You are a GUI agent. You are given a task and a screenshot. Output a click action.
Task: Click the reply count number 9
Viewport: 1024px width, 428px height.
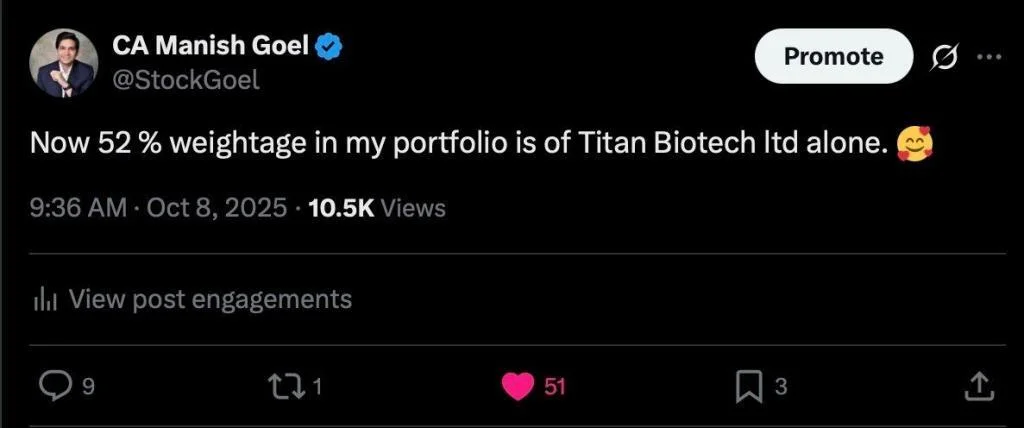pos(88,387)
